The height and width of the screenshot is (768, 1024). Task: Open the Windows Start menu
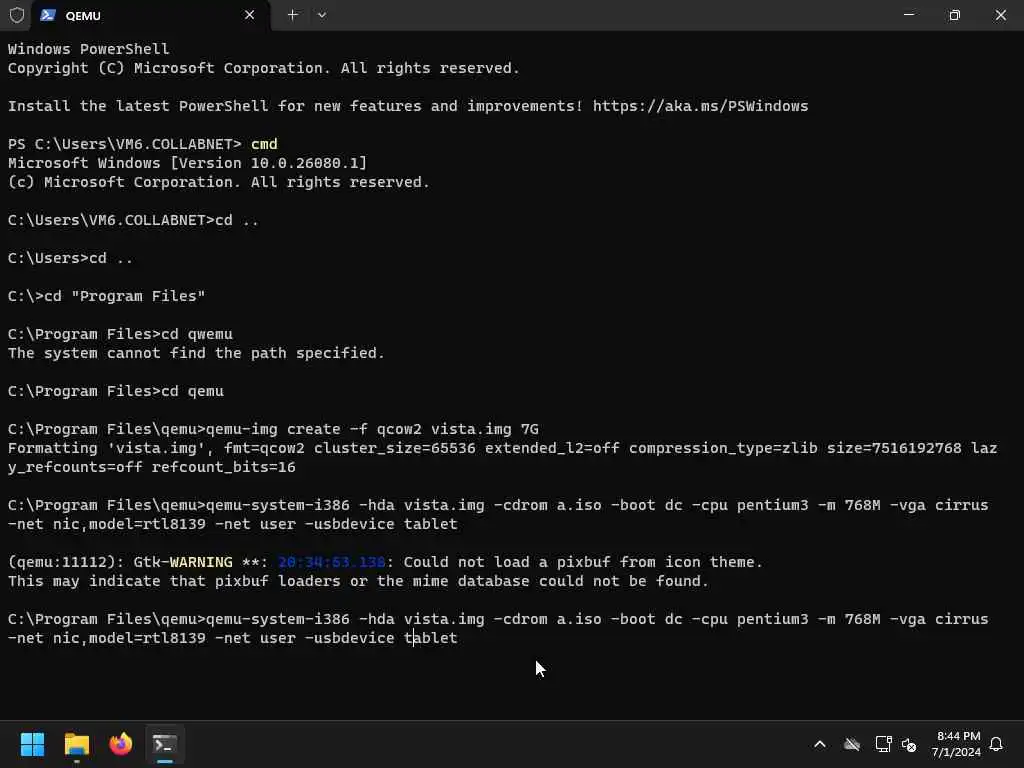pyautogui.click(x=32, y=744)
